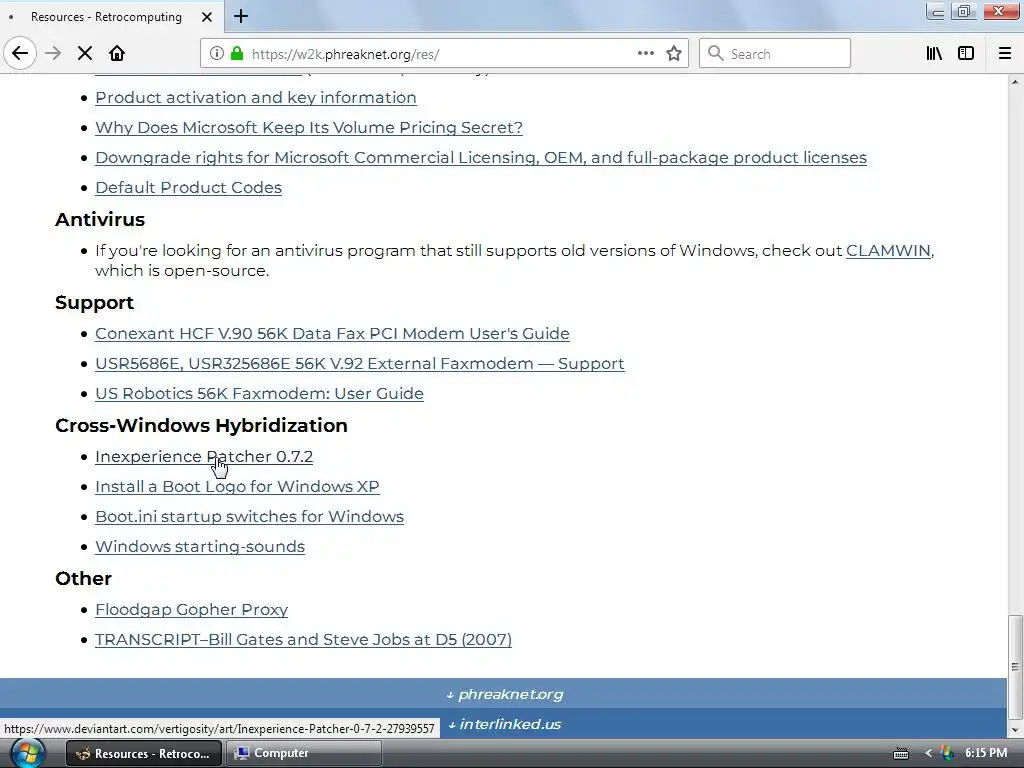Click the forward navigation arrow
Viewport: 1024px width, 768px height.
click(53, 54)
